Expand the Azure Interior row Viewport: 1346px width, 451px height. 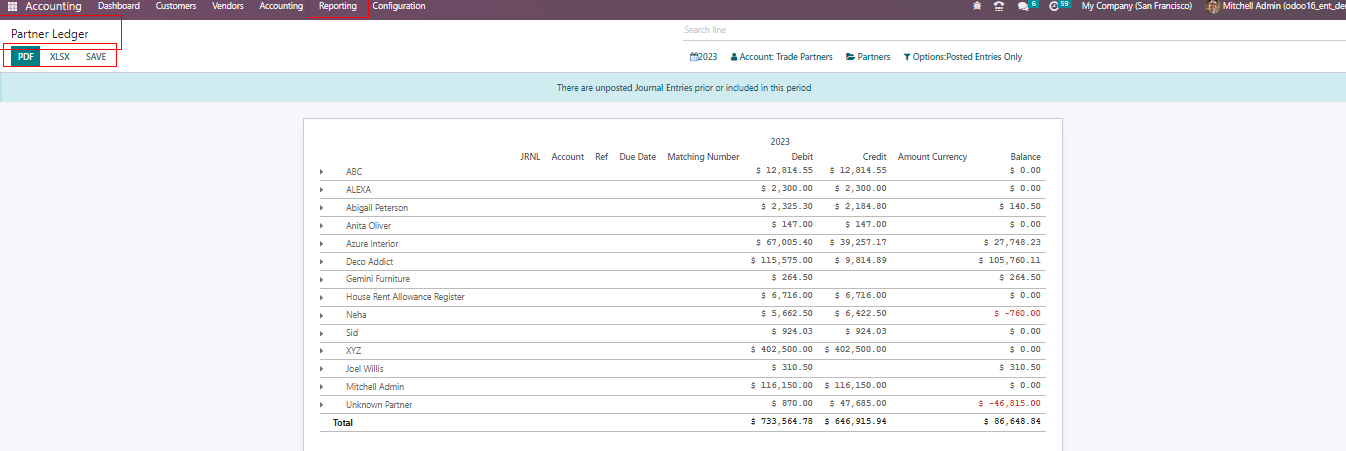click(321, 244)
